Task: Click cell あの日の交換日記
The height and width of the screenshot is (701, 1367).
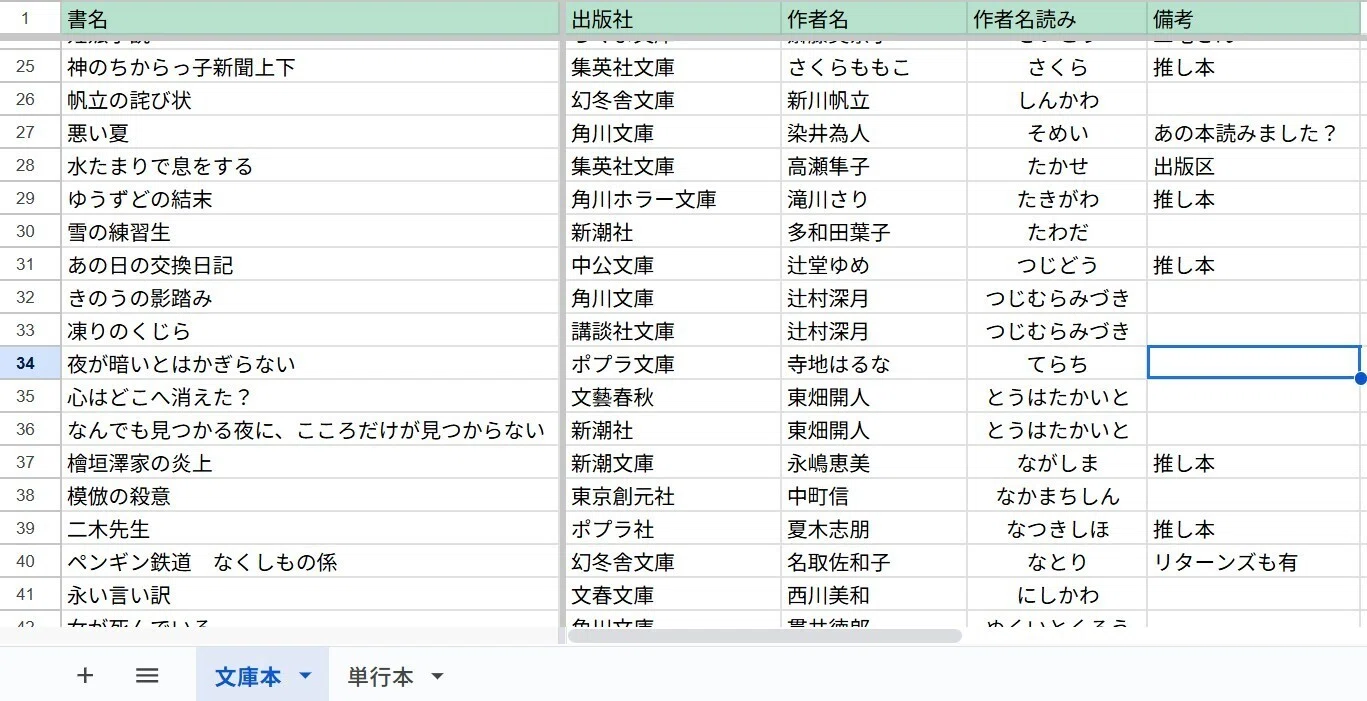Action: [310, 265]
